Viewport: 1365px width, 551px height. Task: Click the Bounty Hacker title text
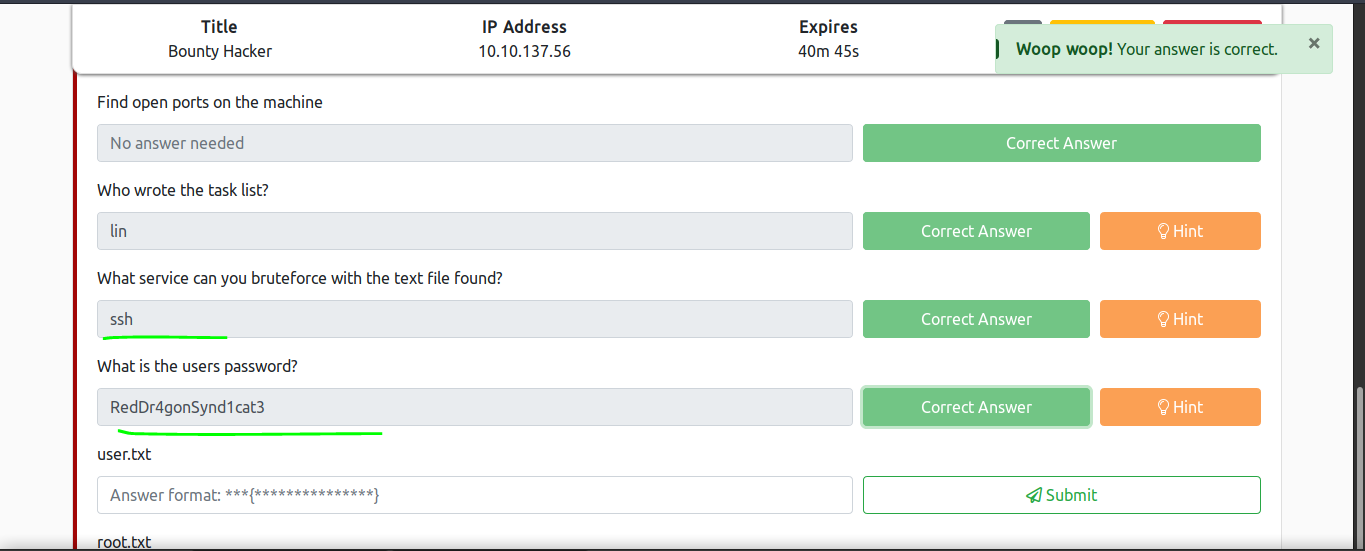pyautogui.click(x=220, y=51)
